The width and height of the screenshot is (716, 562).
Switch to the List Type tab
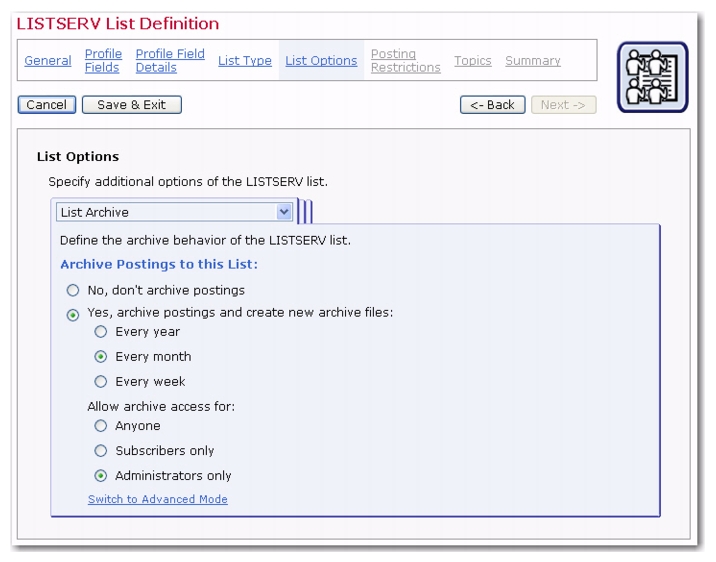(x=245, y=61)
